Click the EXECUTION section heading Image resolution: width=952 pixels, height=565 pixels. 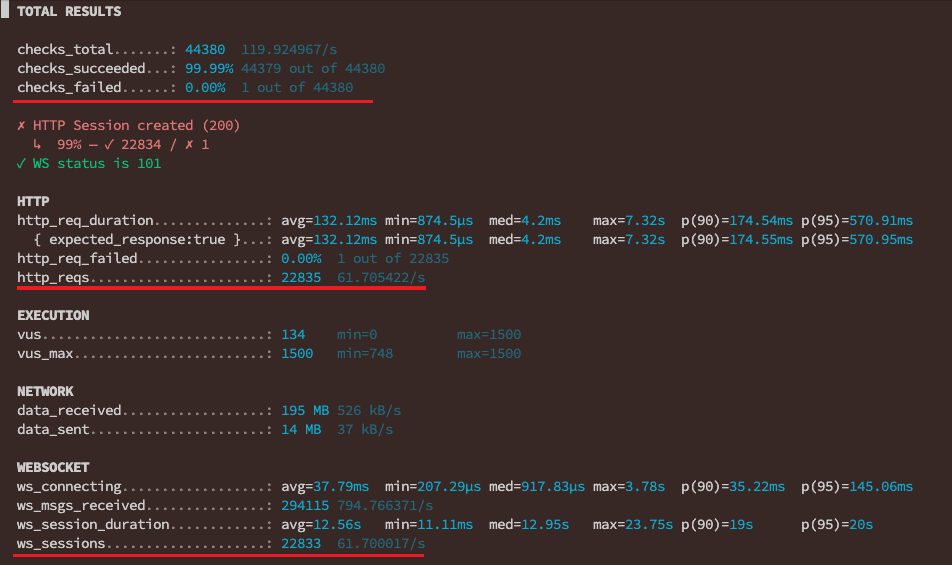pyautogui.click(x=53, y=316)
